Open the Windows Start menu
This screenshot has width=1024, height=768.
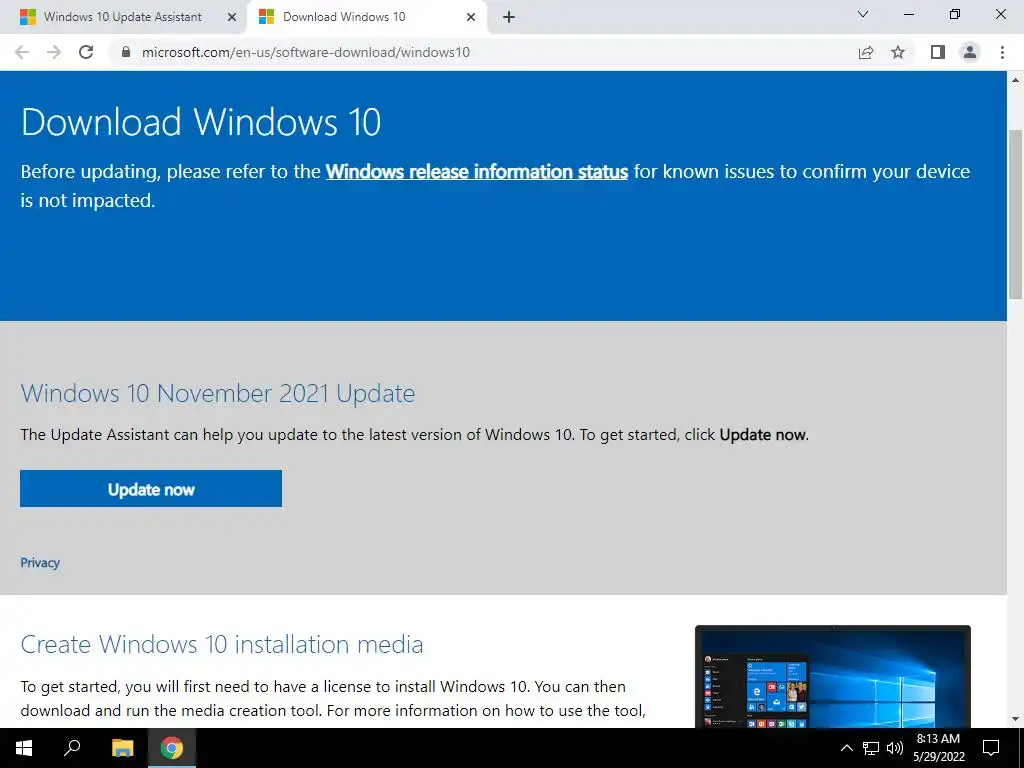tap(24, 748)
